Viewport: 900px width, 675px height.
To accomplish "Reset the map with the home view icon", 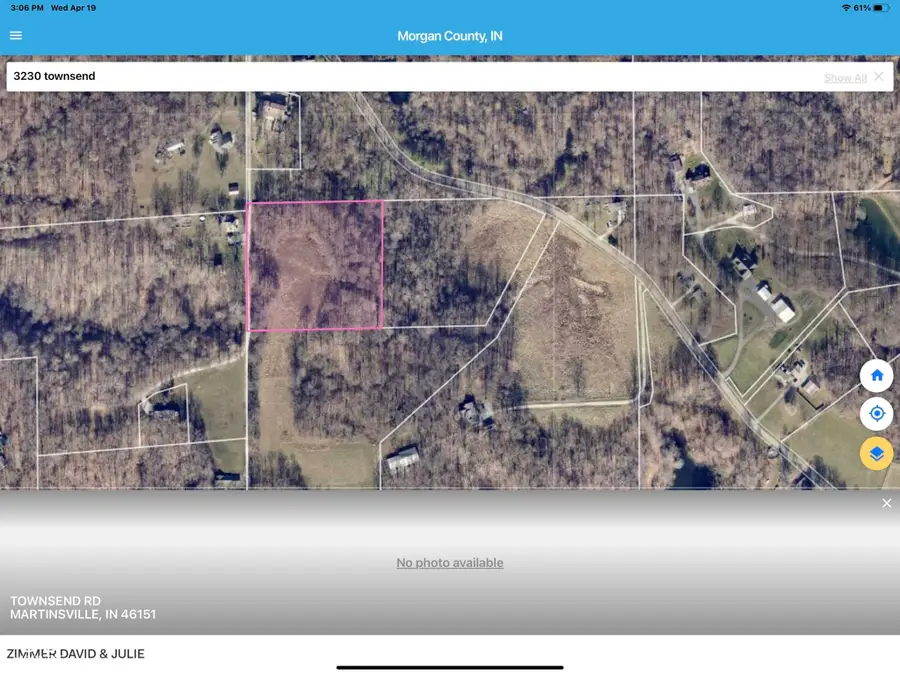I will [876, 374].
